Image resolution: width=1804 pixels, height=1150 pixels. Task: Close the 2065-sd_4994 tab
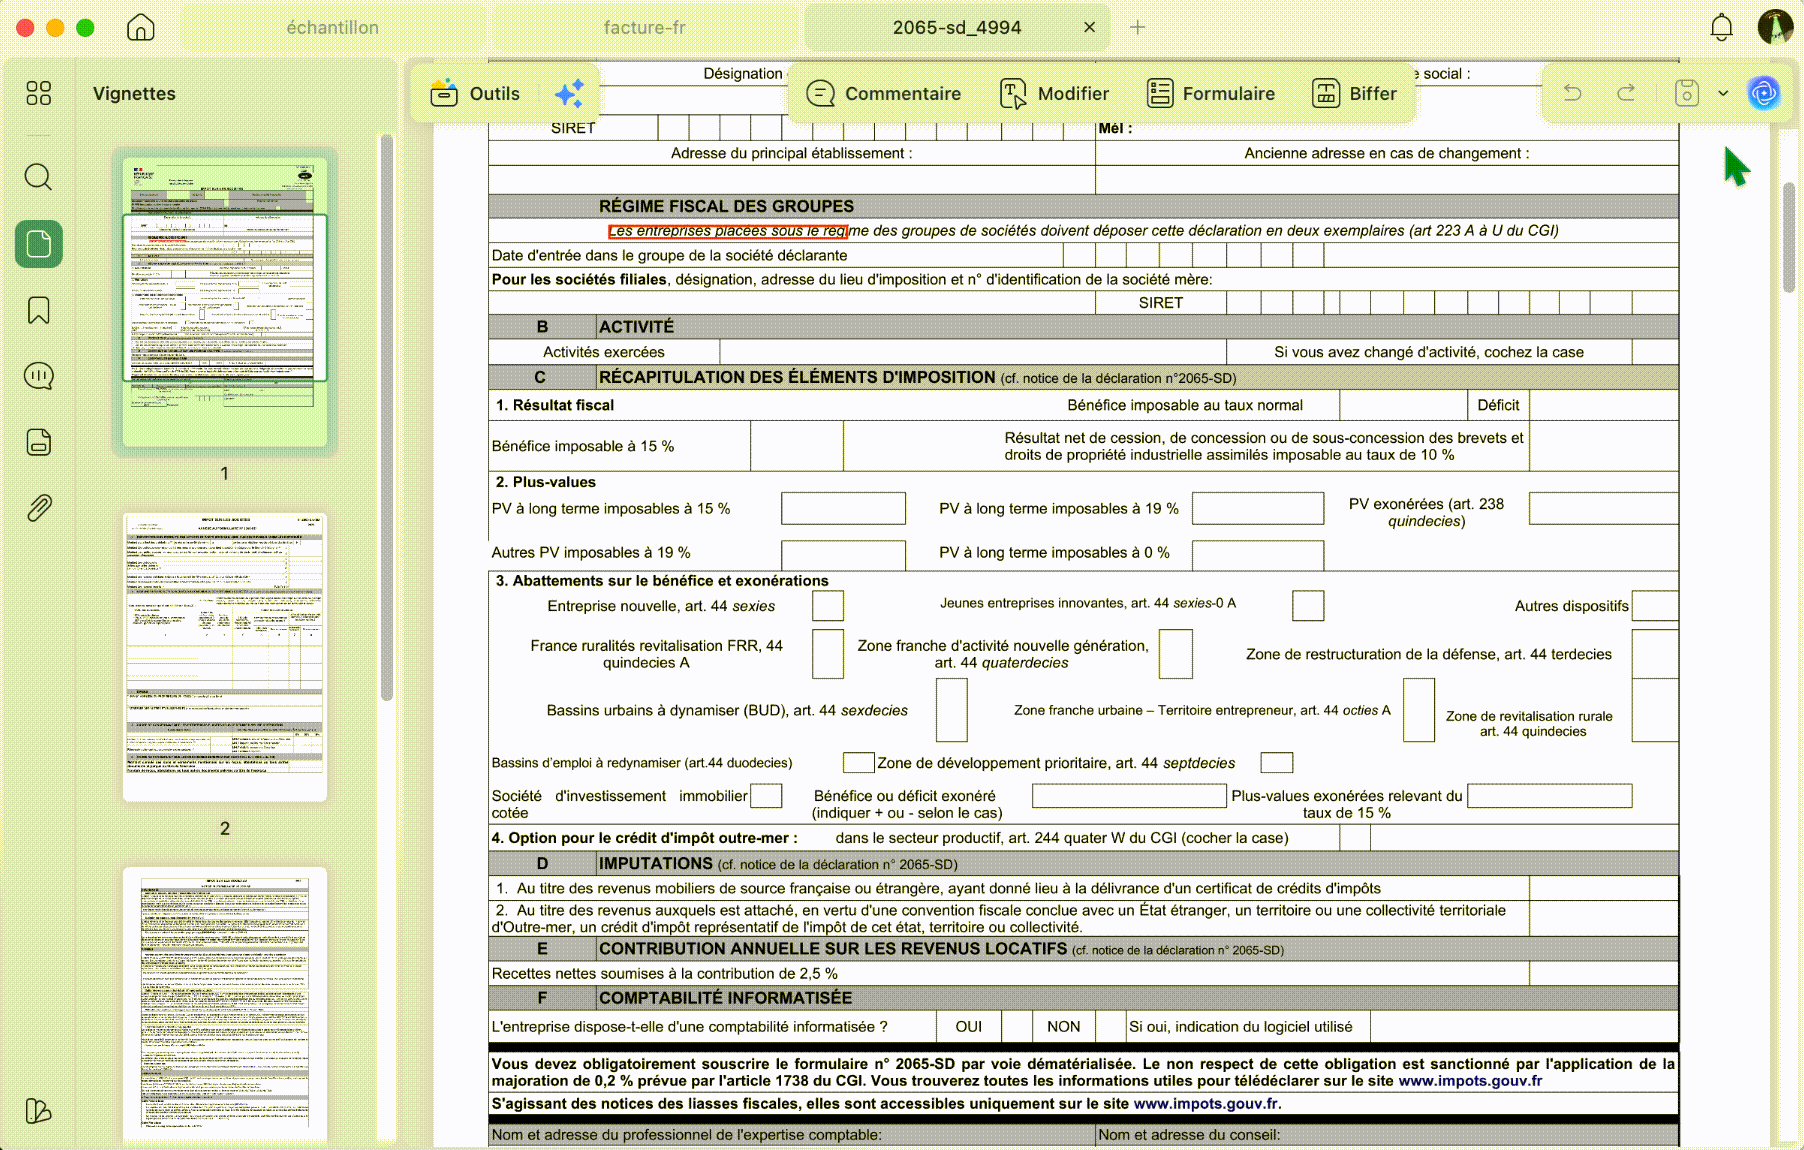(x=1090, y=28)
